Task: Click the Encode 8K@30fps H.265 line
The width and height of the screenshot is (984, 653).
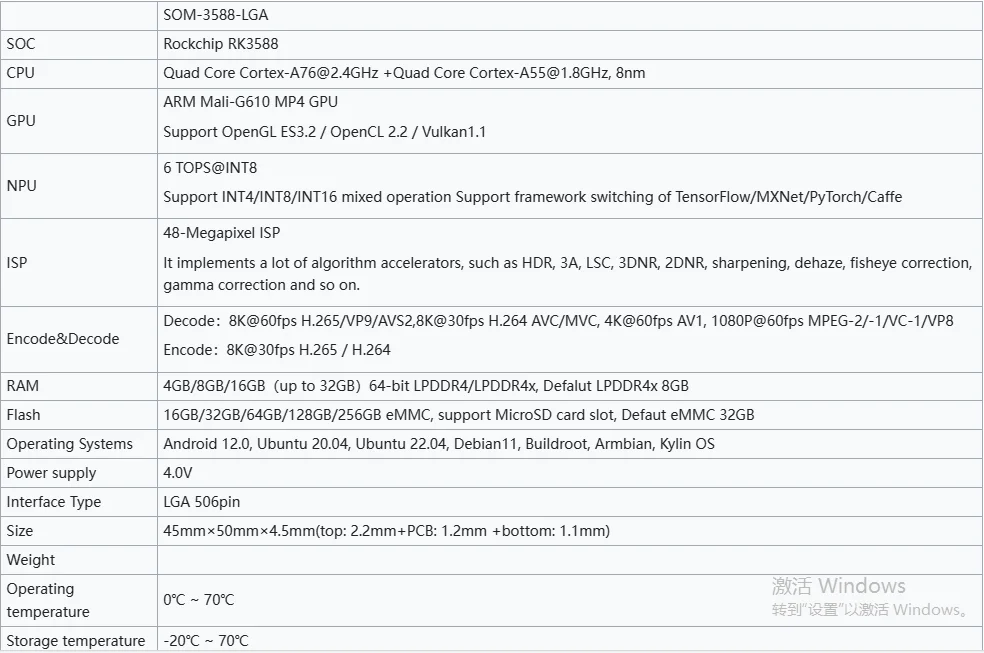Action: pos(277,350)
